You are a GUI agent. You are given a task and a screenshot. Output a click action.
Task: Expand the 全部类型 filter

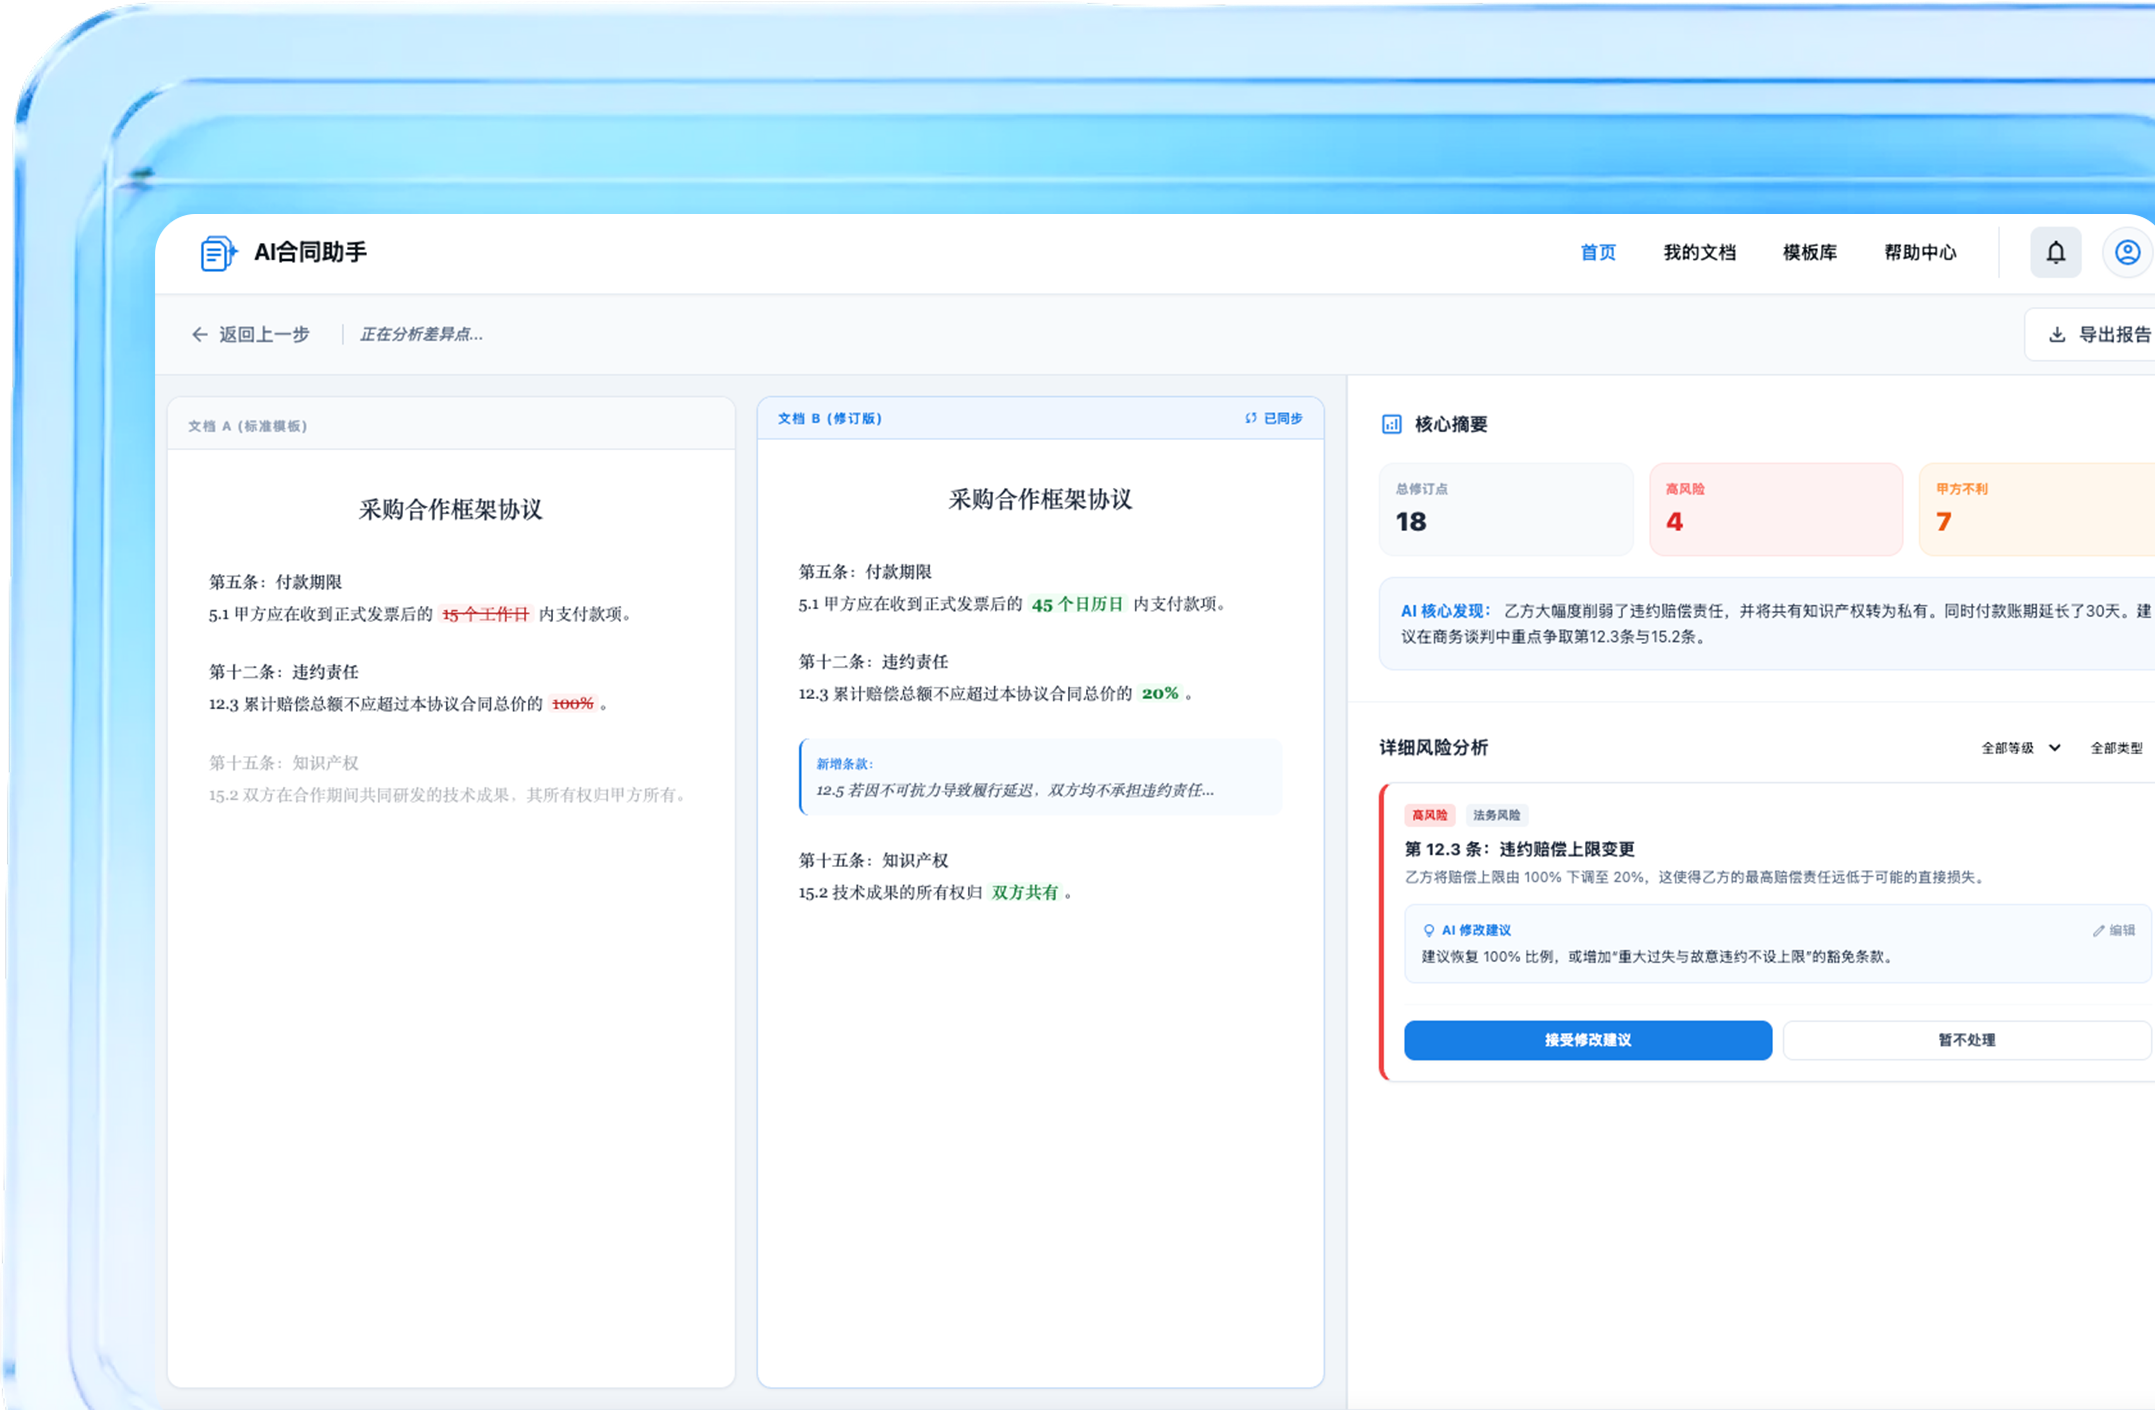2117,748
